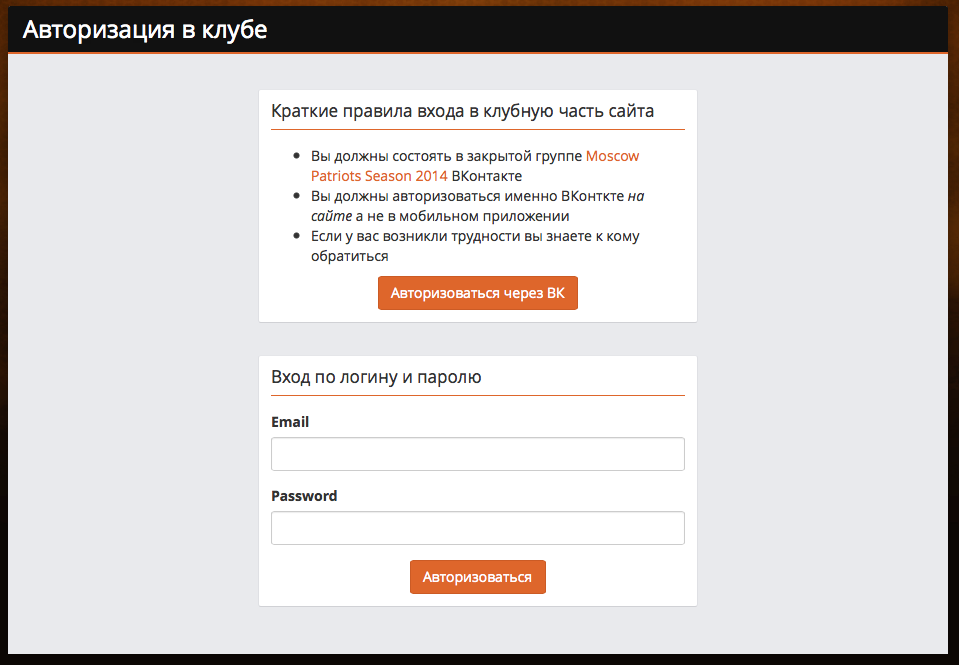Click the bullet marker before second rule

[x=297, y=196]
